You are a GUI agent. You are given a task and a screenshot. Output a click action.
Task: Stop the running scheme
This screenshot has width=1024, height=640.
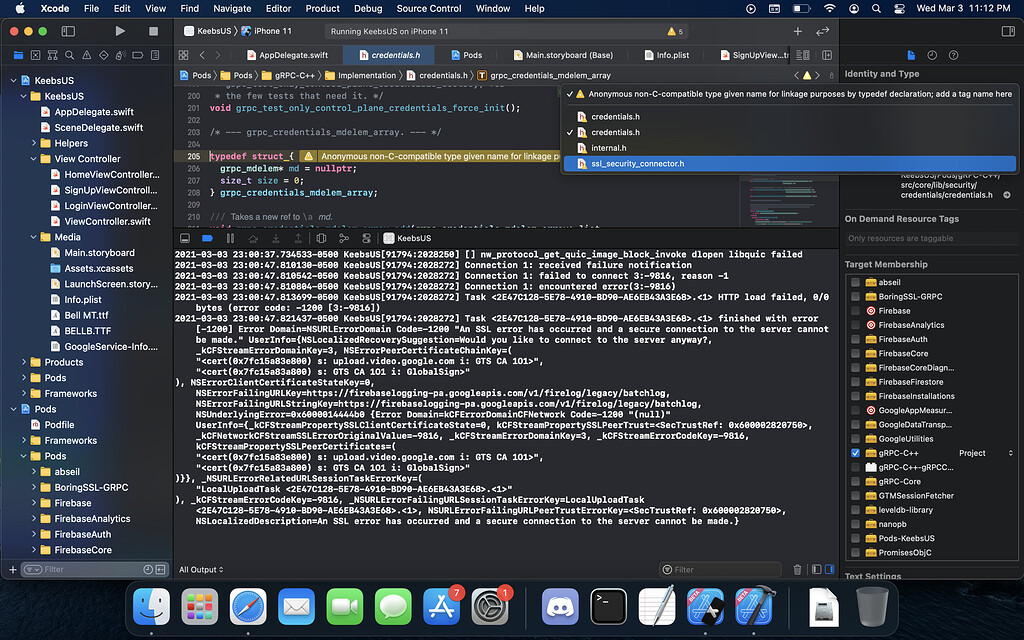(153, 31)
